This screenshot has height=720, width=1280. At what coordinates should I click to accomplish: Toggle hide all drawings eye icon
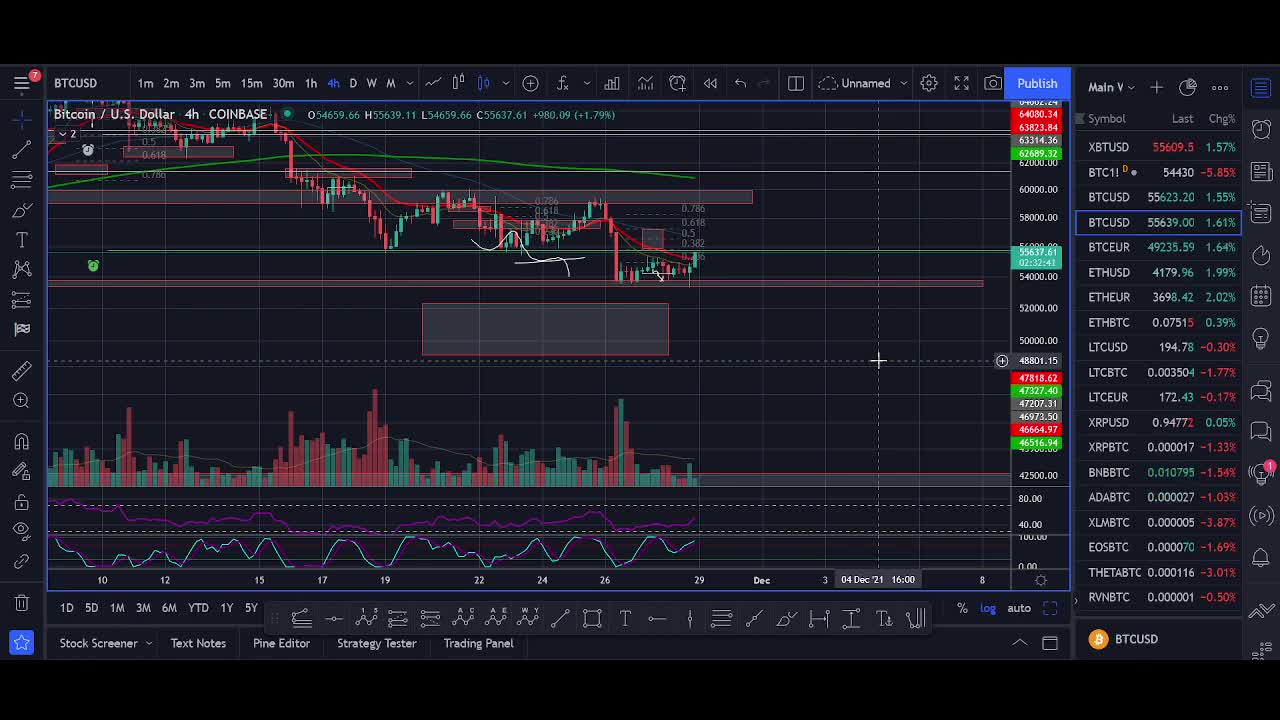[21, 531]
